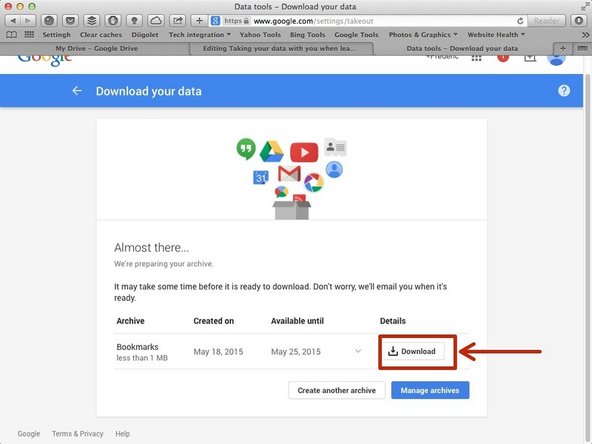Expand the Bookmarks archive details chevron
The height and width of the screenshot is (444, 592).
pos(358,351)
